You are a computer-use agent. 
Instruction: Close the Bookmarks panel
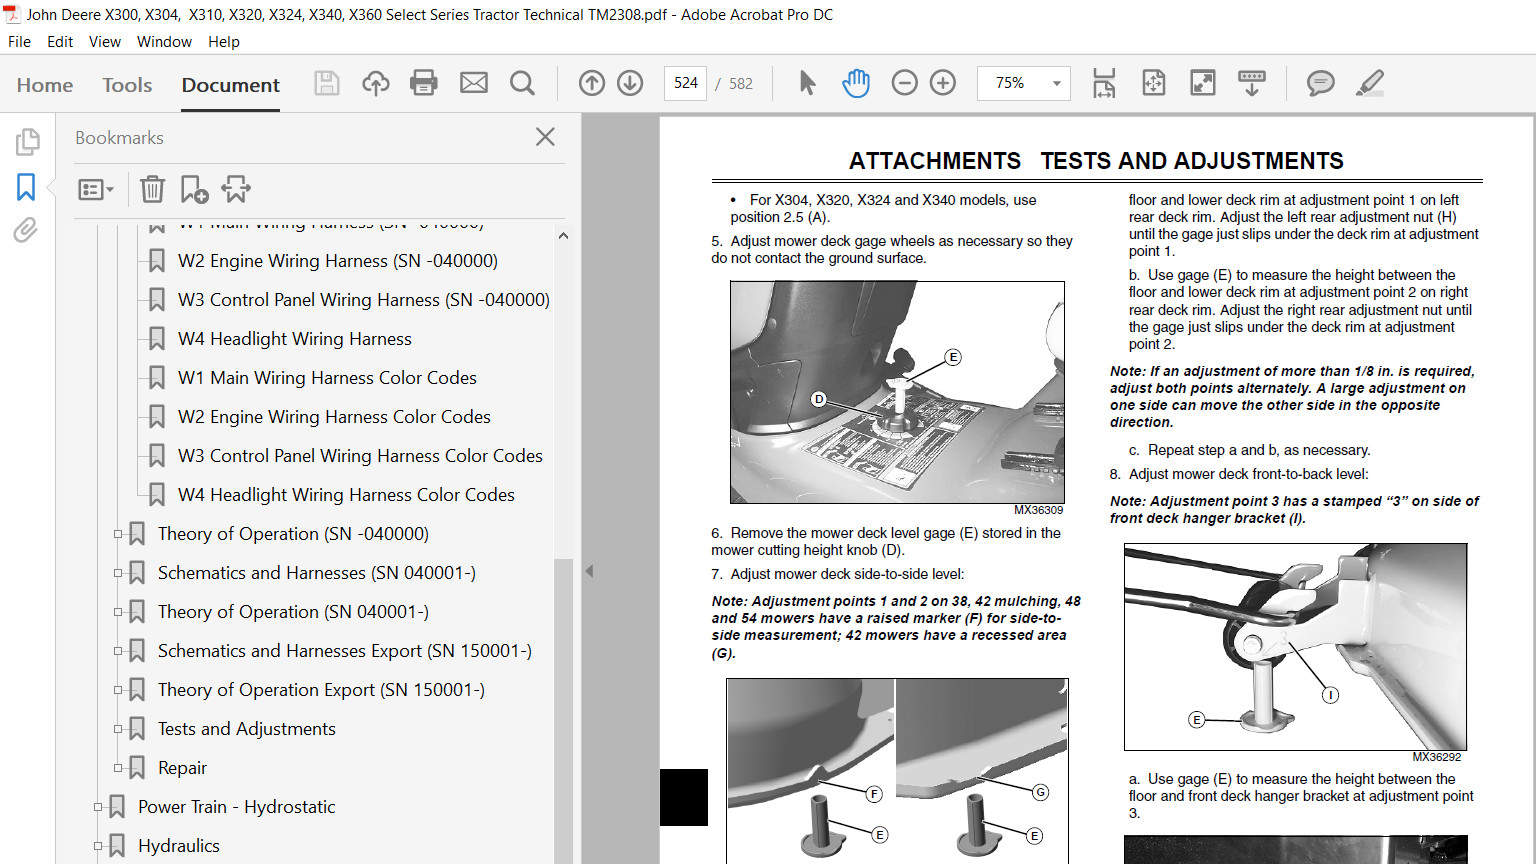(x=545, y=137)
